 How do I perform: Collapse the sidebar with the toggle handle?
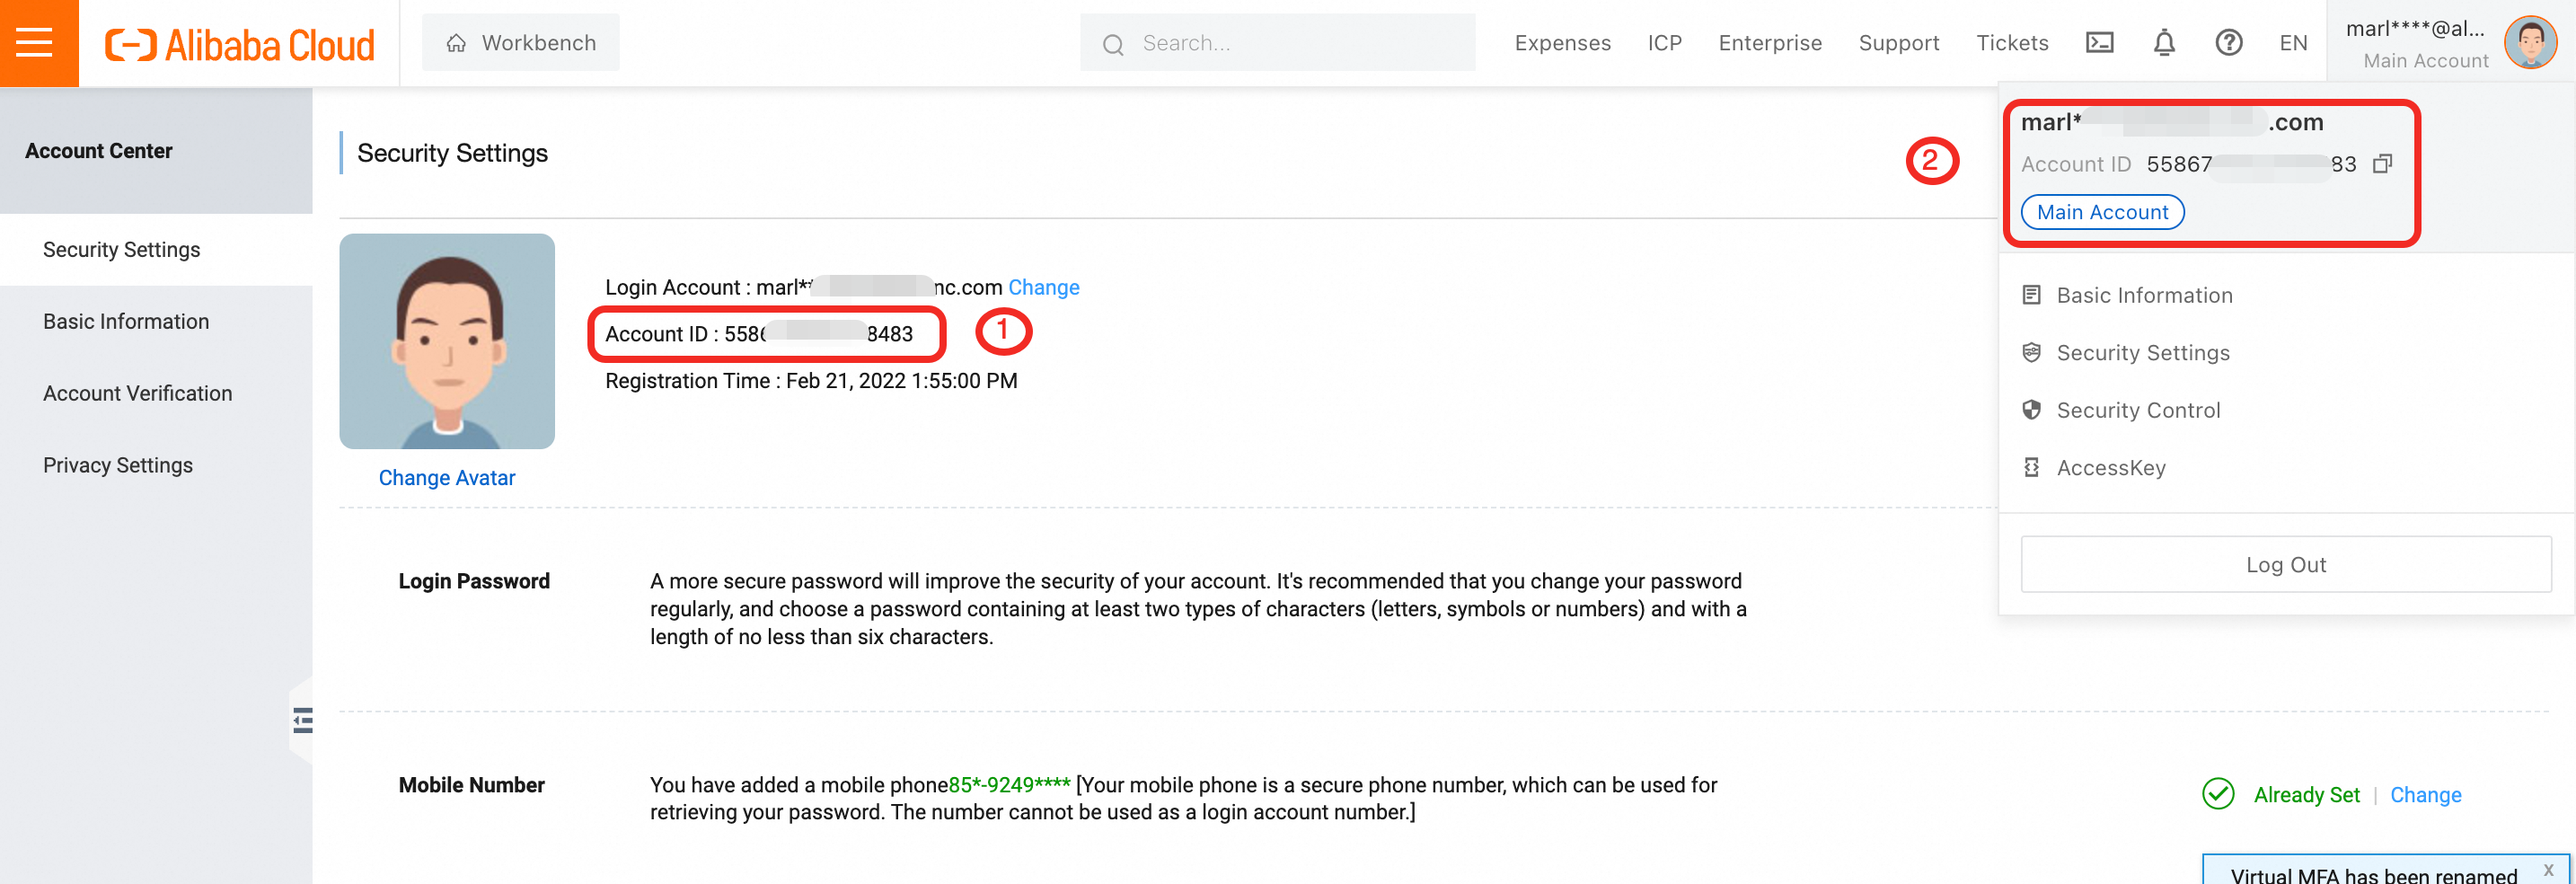[302, 720]
